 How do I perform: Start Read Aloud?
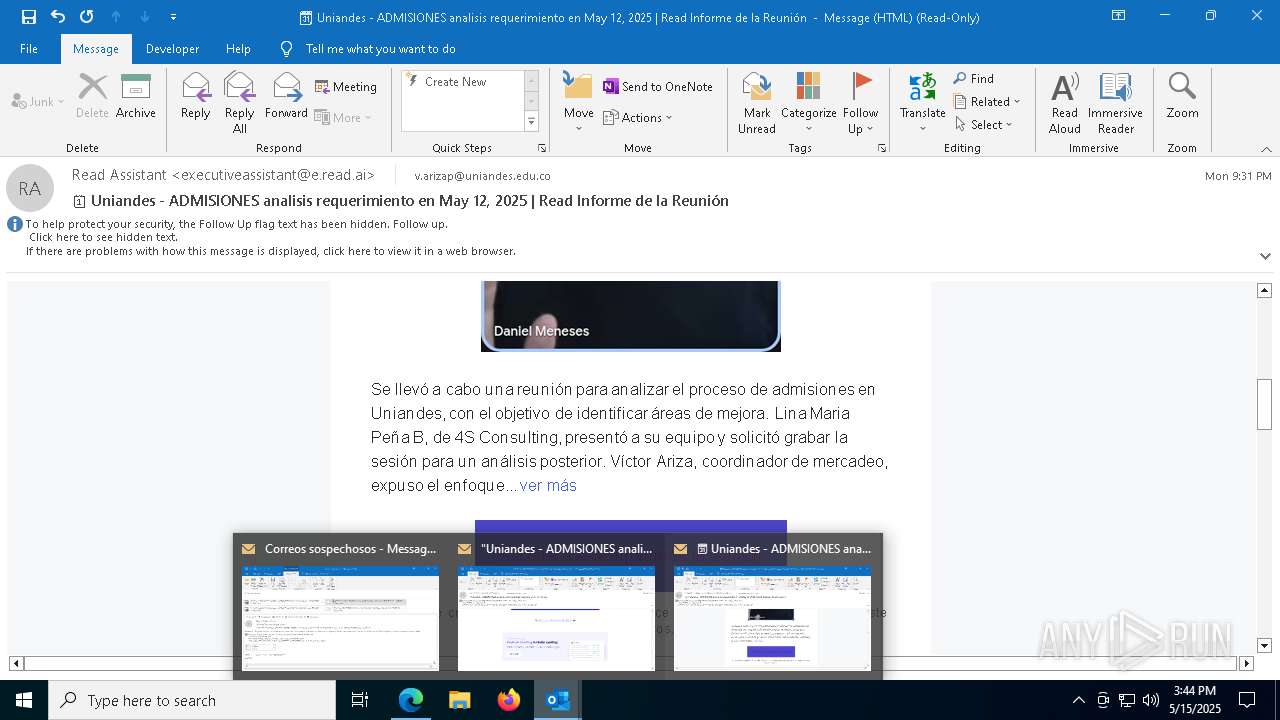click(1064, 103)
